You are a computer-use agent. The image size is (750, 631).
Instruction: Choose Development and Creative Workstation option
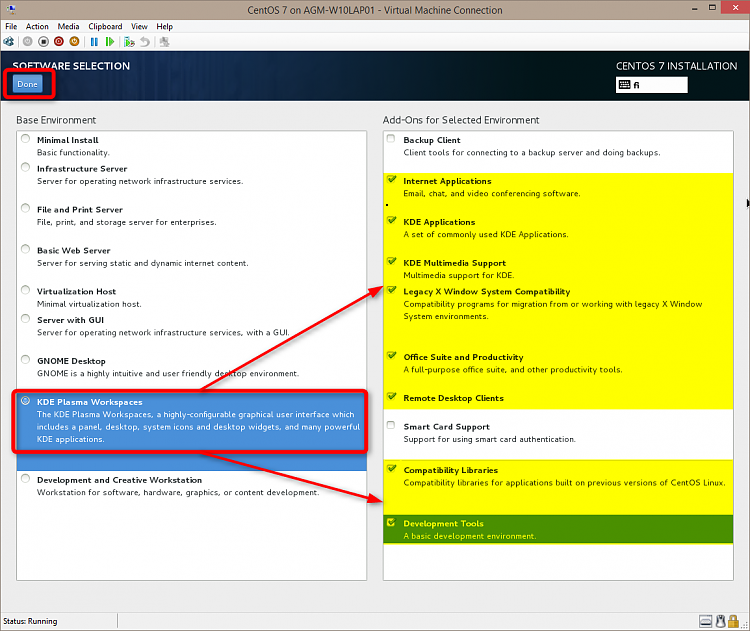pyautogui.click(x=25, y=478)
